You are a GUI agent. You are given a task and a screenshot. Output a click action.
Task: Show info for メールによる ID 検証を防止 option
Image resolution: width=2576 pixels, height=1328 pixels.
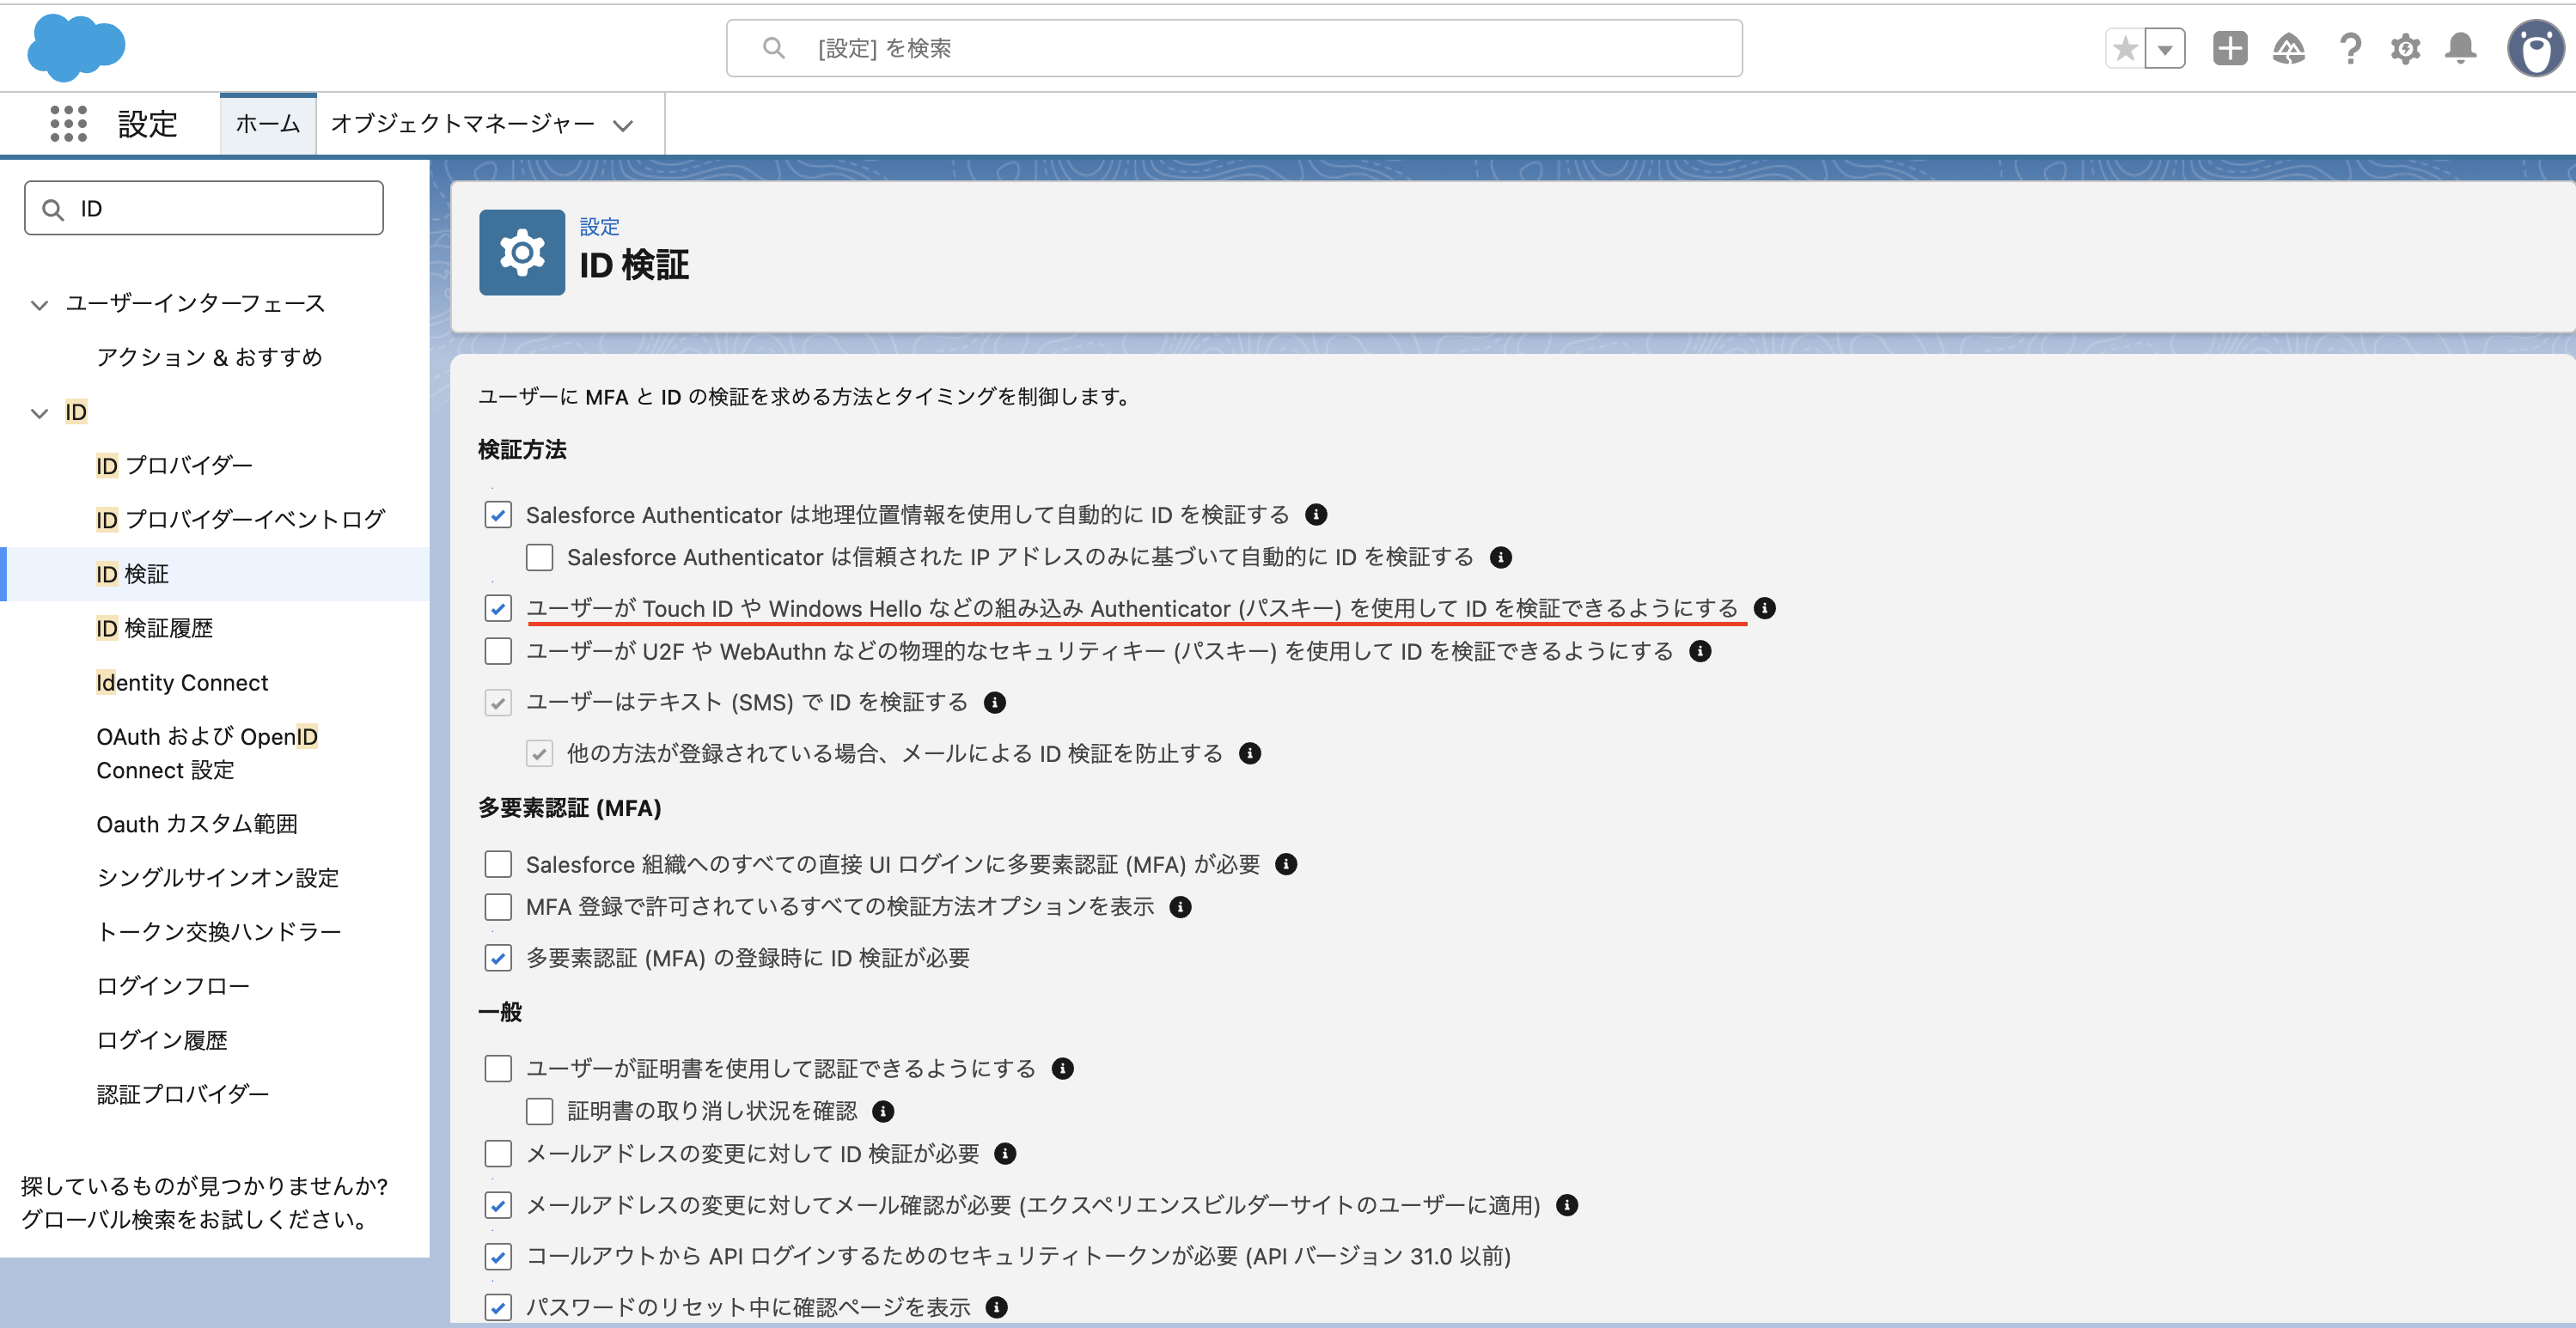(1250, 753)
